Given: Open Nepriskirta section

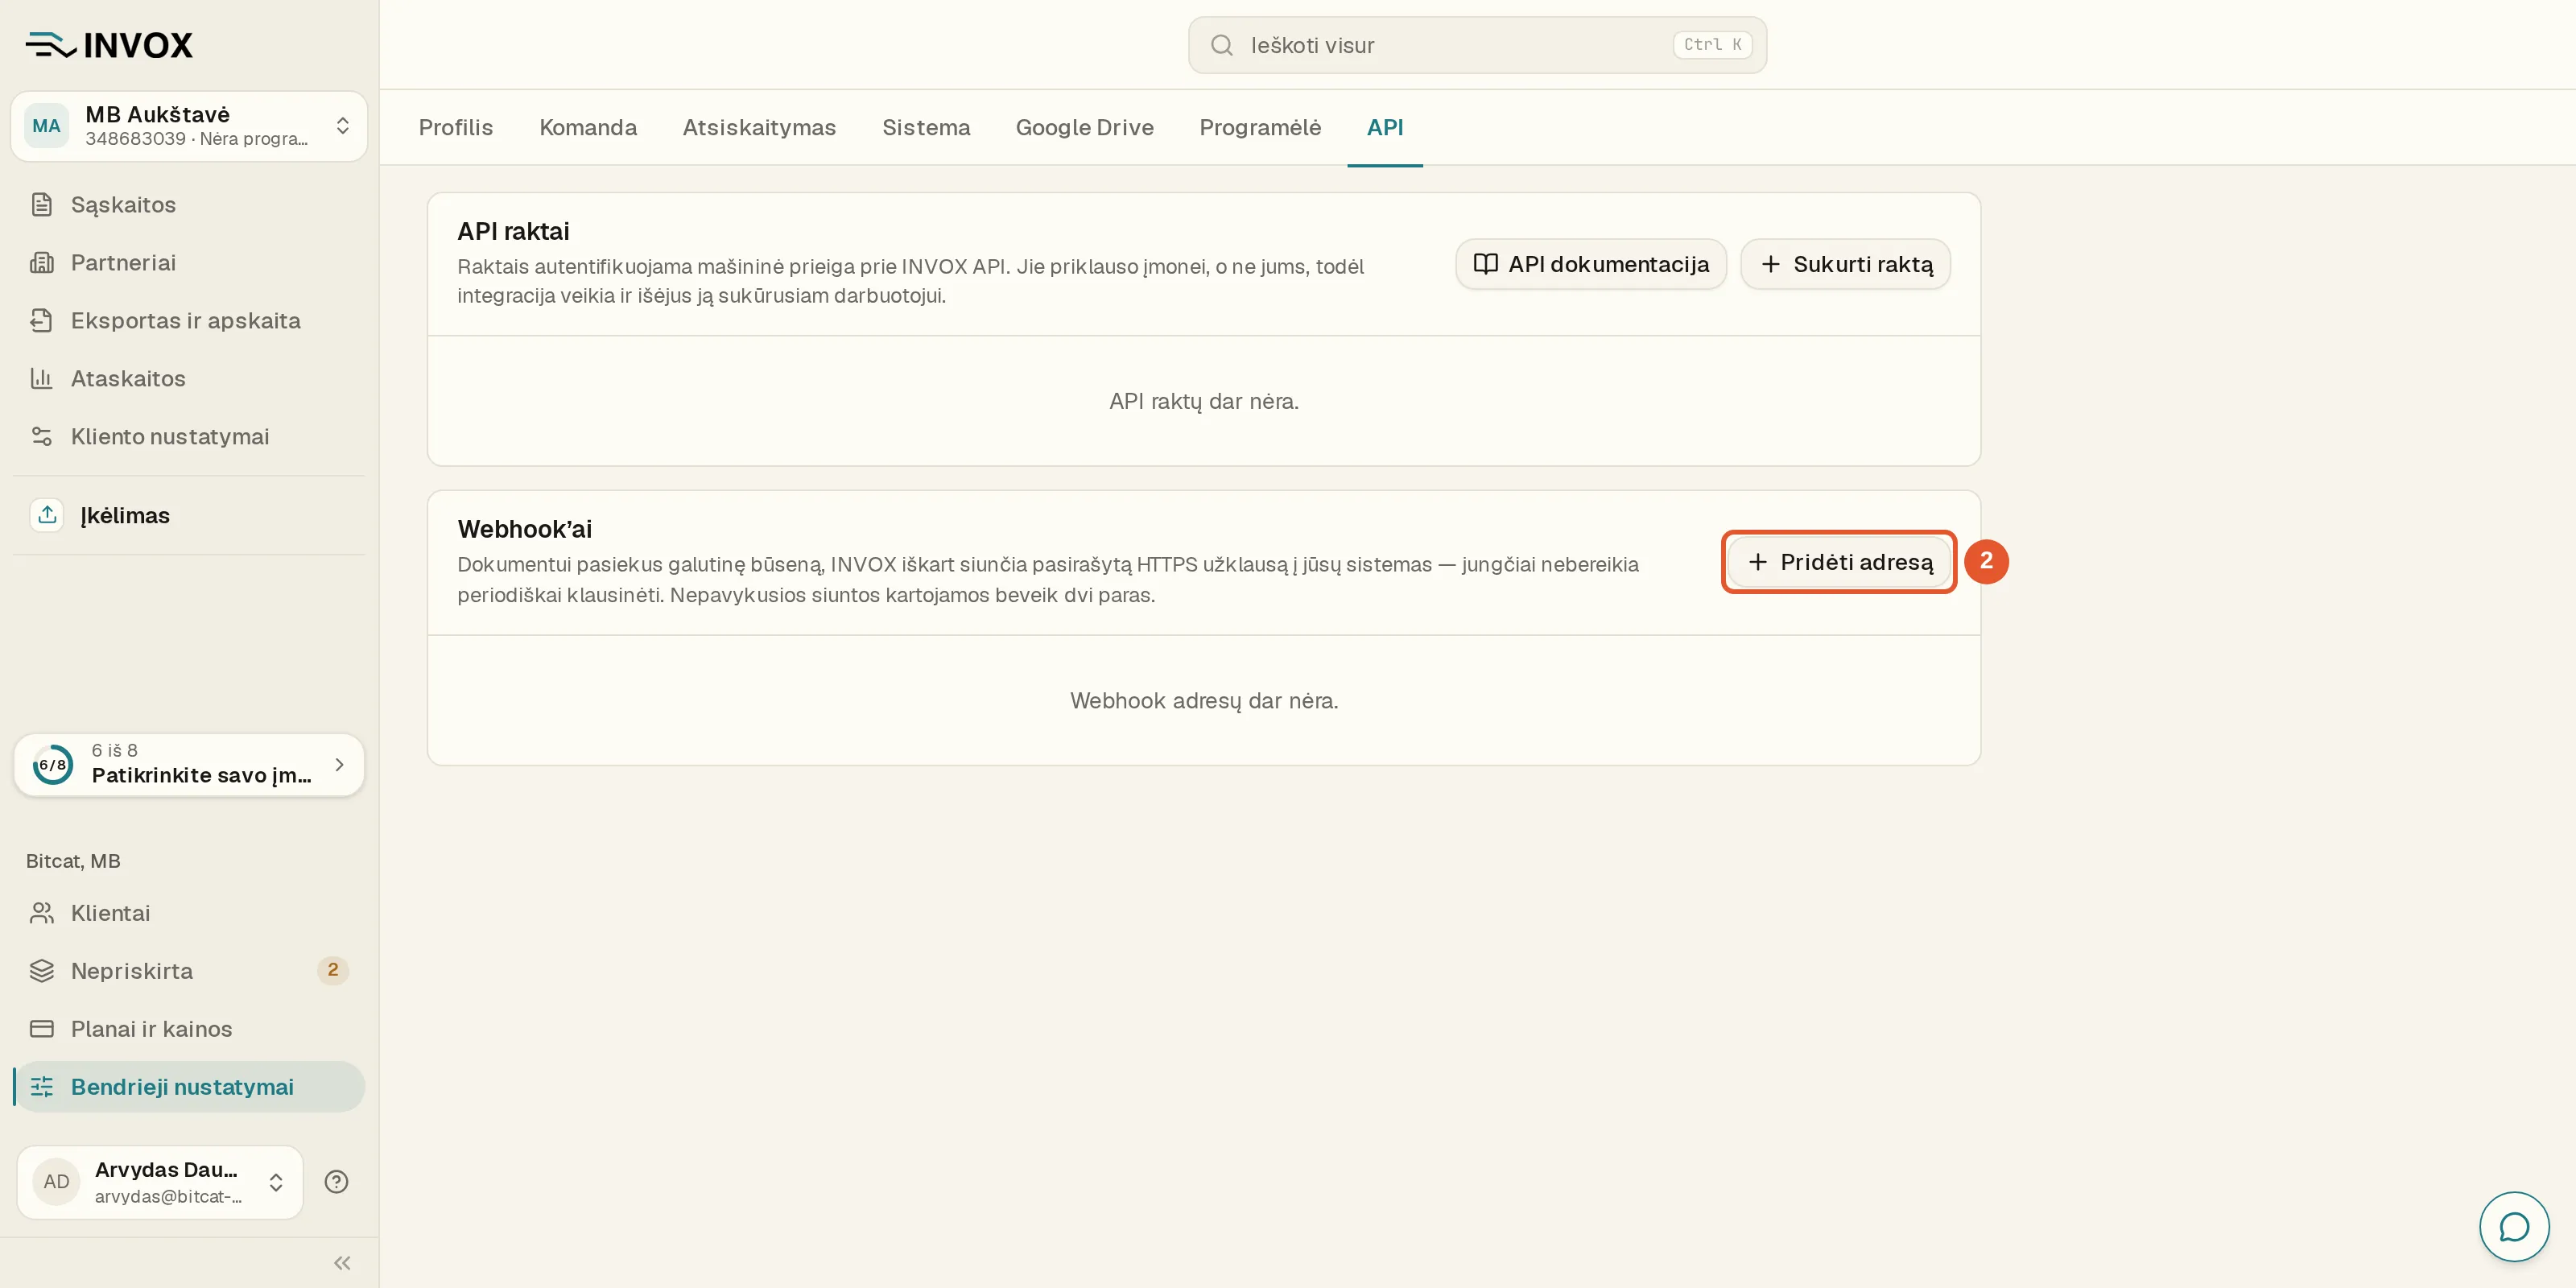Looking at the screenshot, I should tap(189, 971).
